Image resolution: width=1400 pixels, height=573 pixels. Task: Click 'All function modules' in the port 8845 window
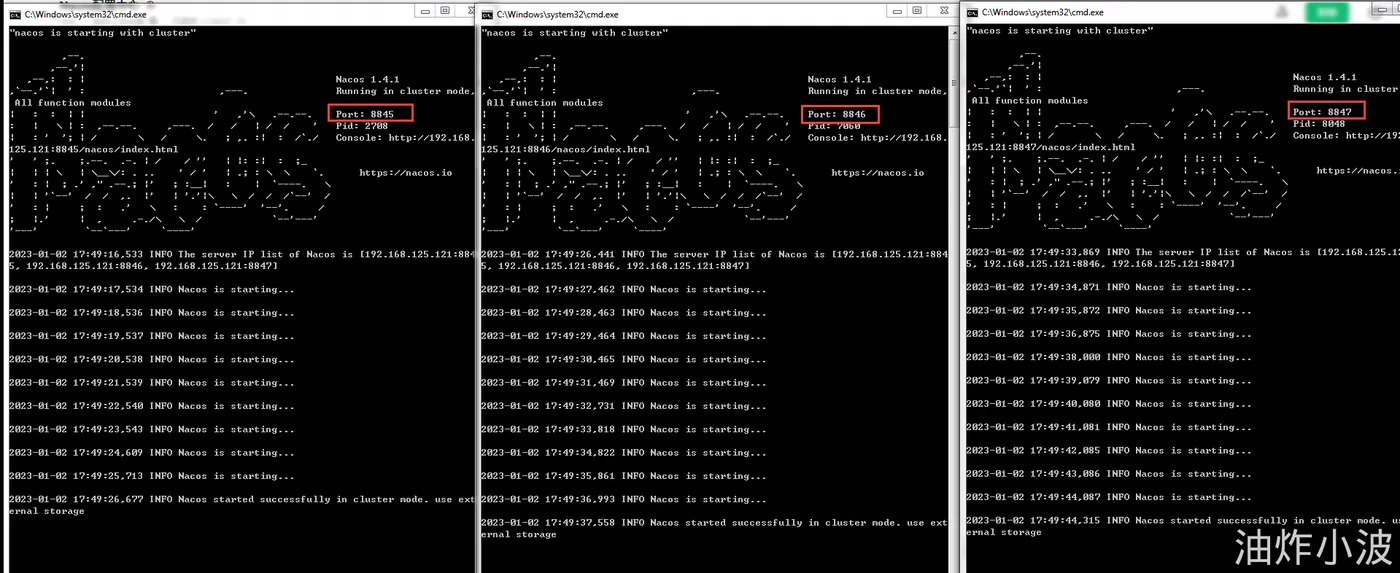(x=73, y=102)
